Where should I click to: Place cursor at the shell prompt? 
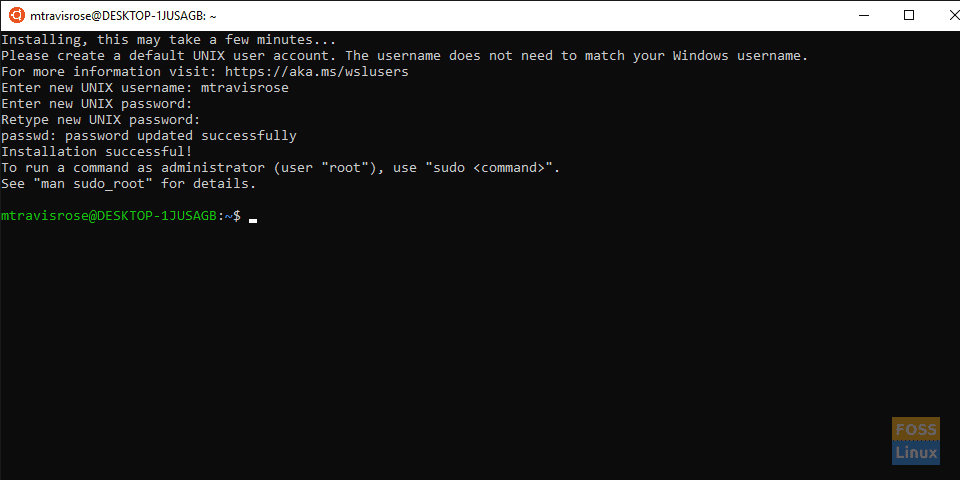tap(253, 217)
